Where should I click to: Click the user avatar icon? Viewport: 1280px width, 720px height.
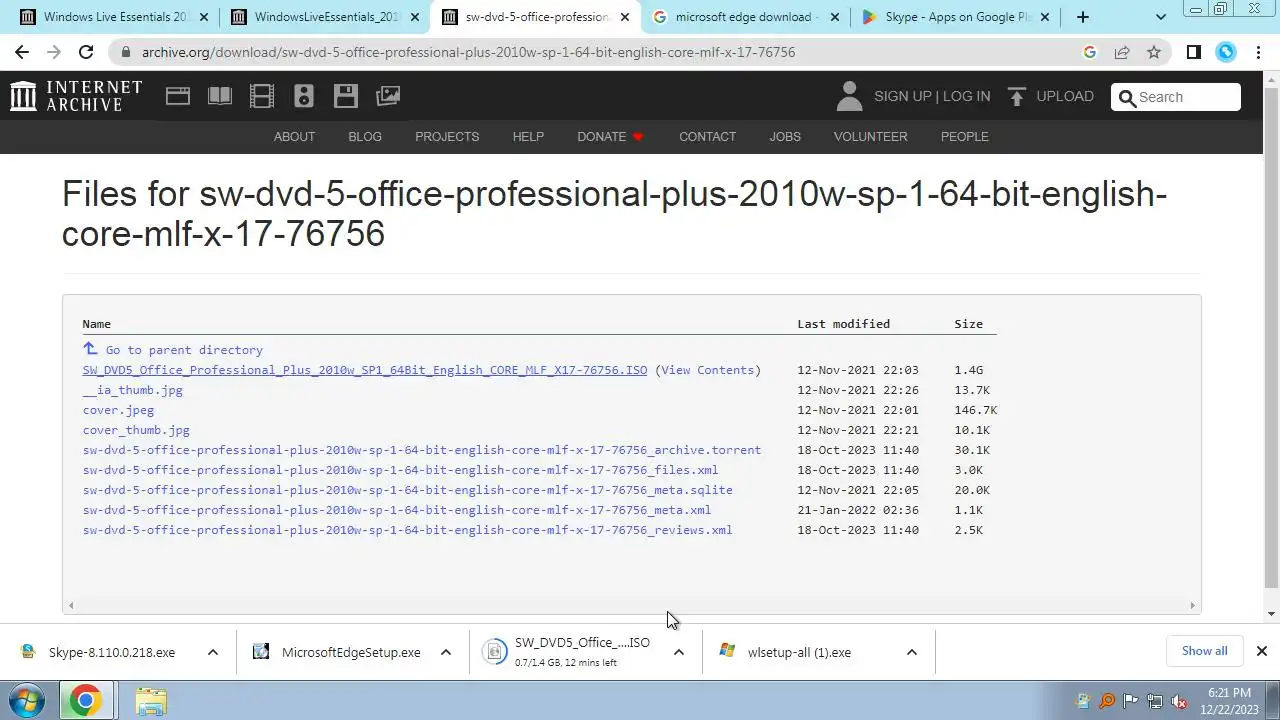[849, 96]
